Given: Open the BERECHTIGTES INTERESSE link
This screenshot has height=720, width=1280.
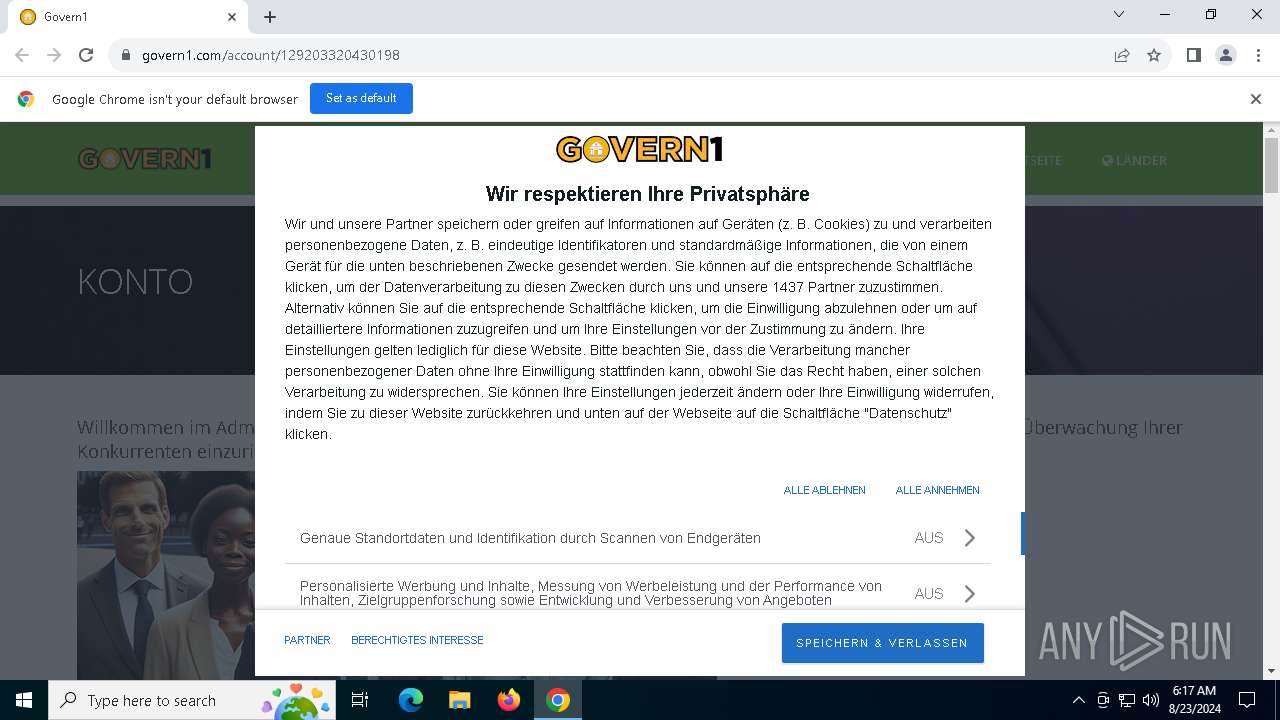Looking at the screenshot, I should click(x=417, y=640).
